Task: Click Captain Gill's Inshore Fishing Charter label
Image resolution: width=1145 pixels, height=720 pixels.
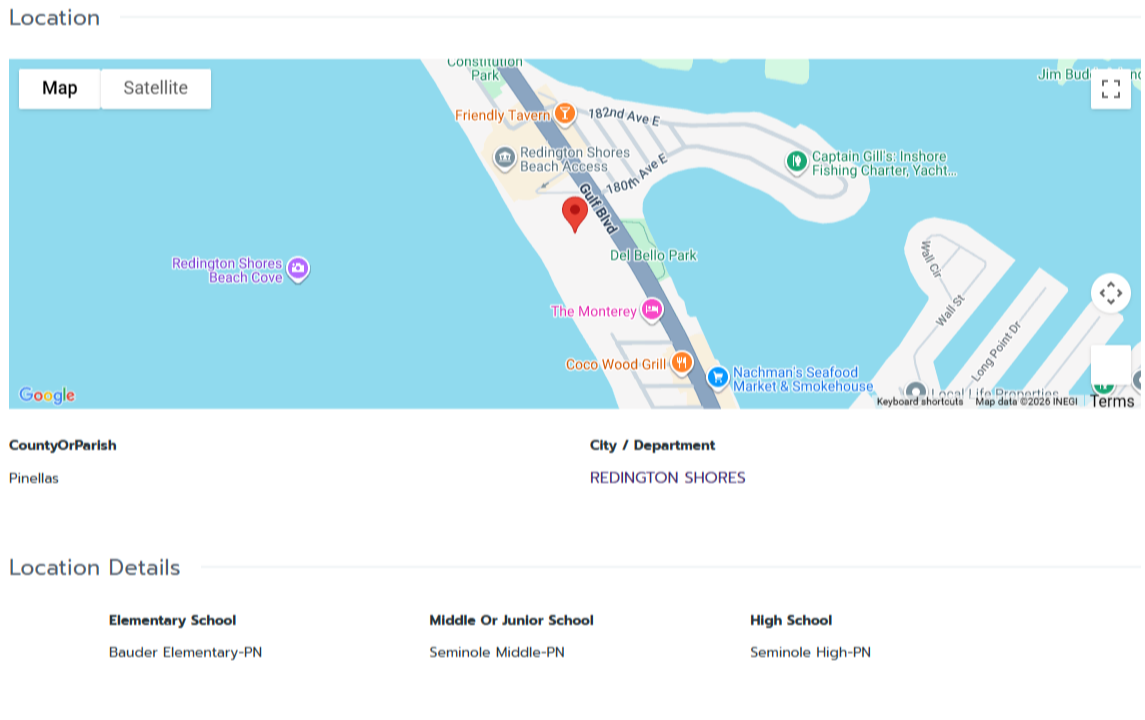Action: (x=884, y=164)
